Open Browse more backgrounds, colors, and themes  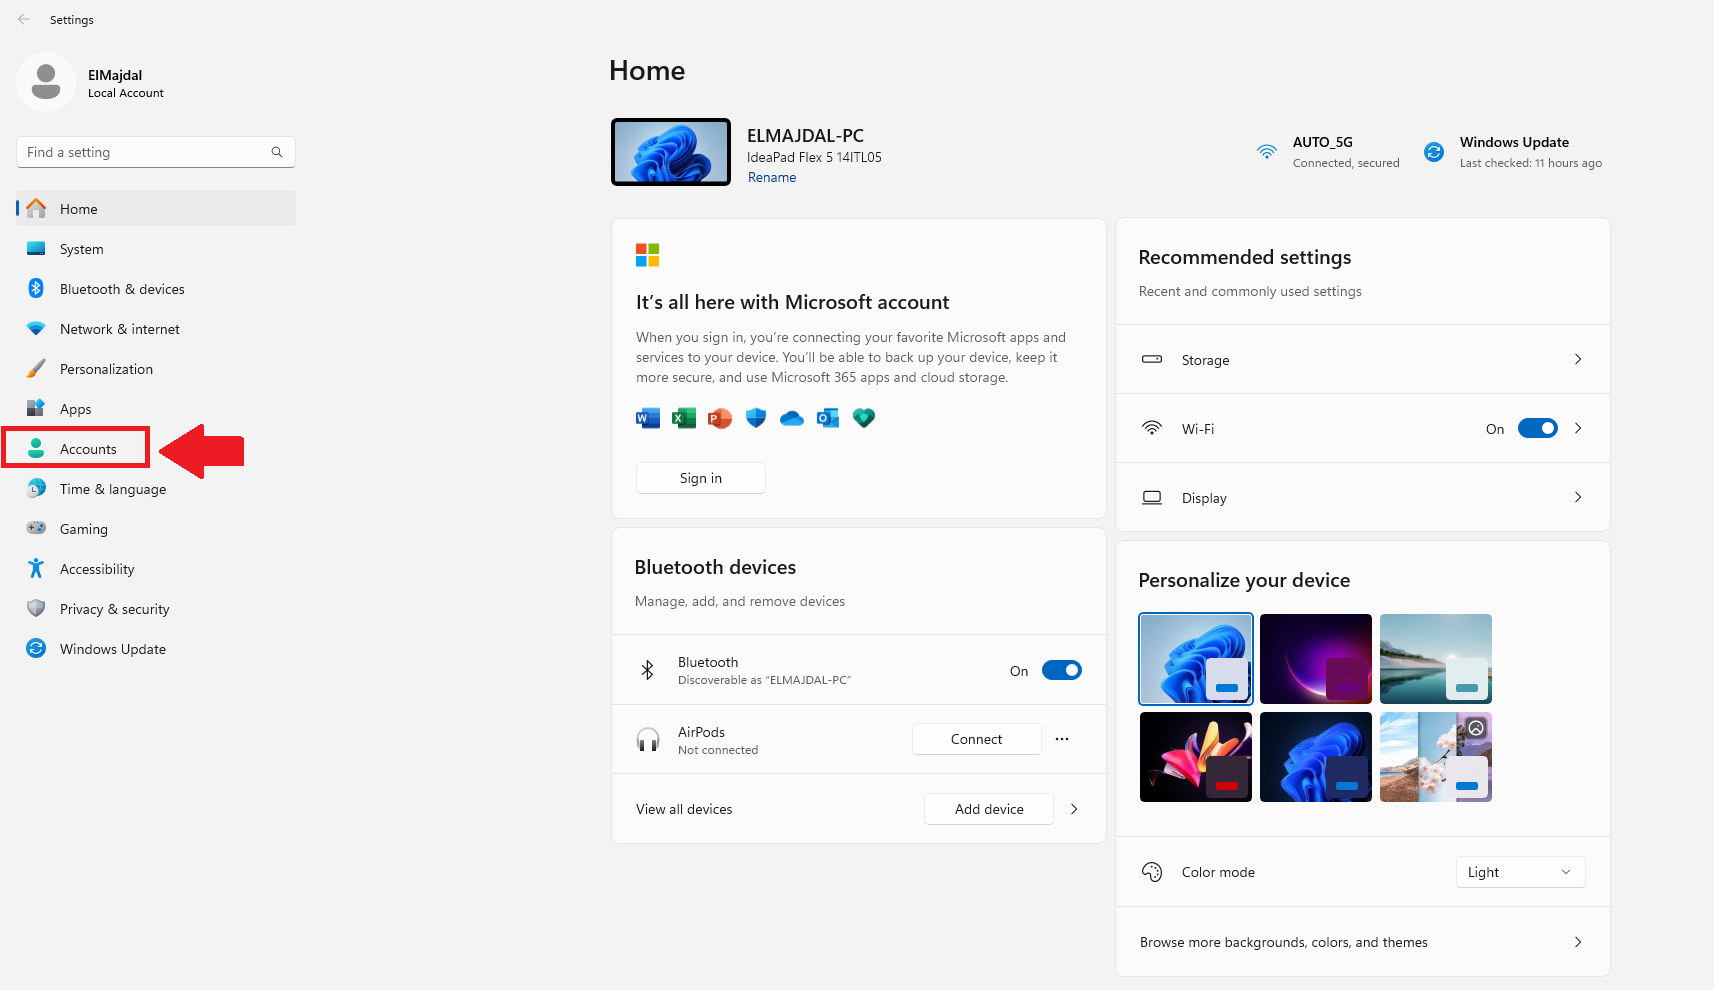(x=1361, y=942)
